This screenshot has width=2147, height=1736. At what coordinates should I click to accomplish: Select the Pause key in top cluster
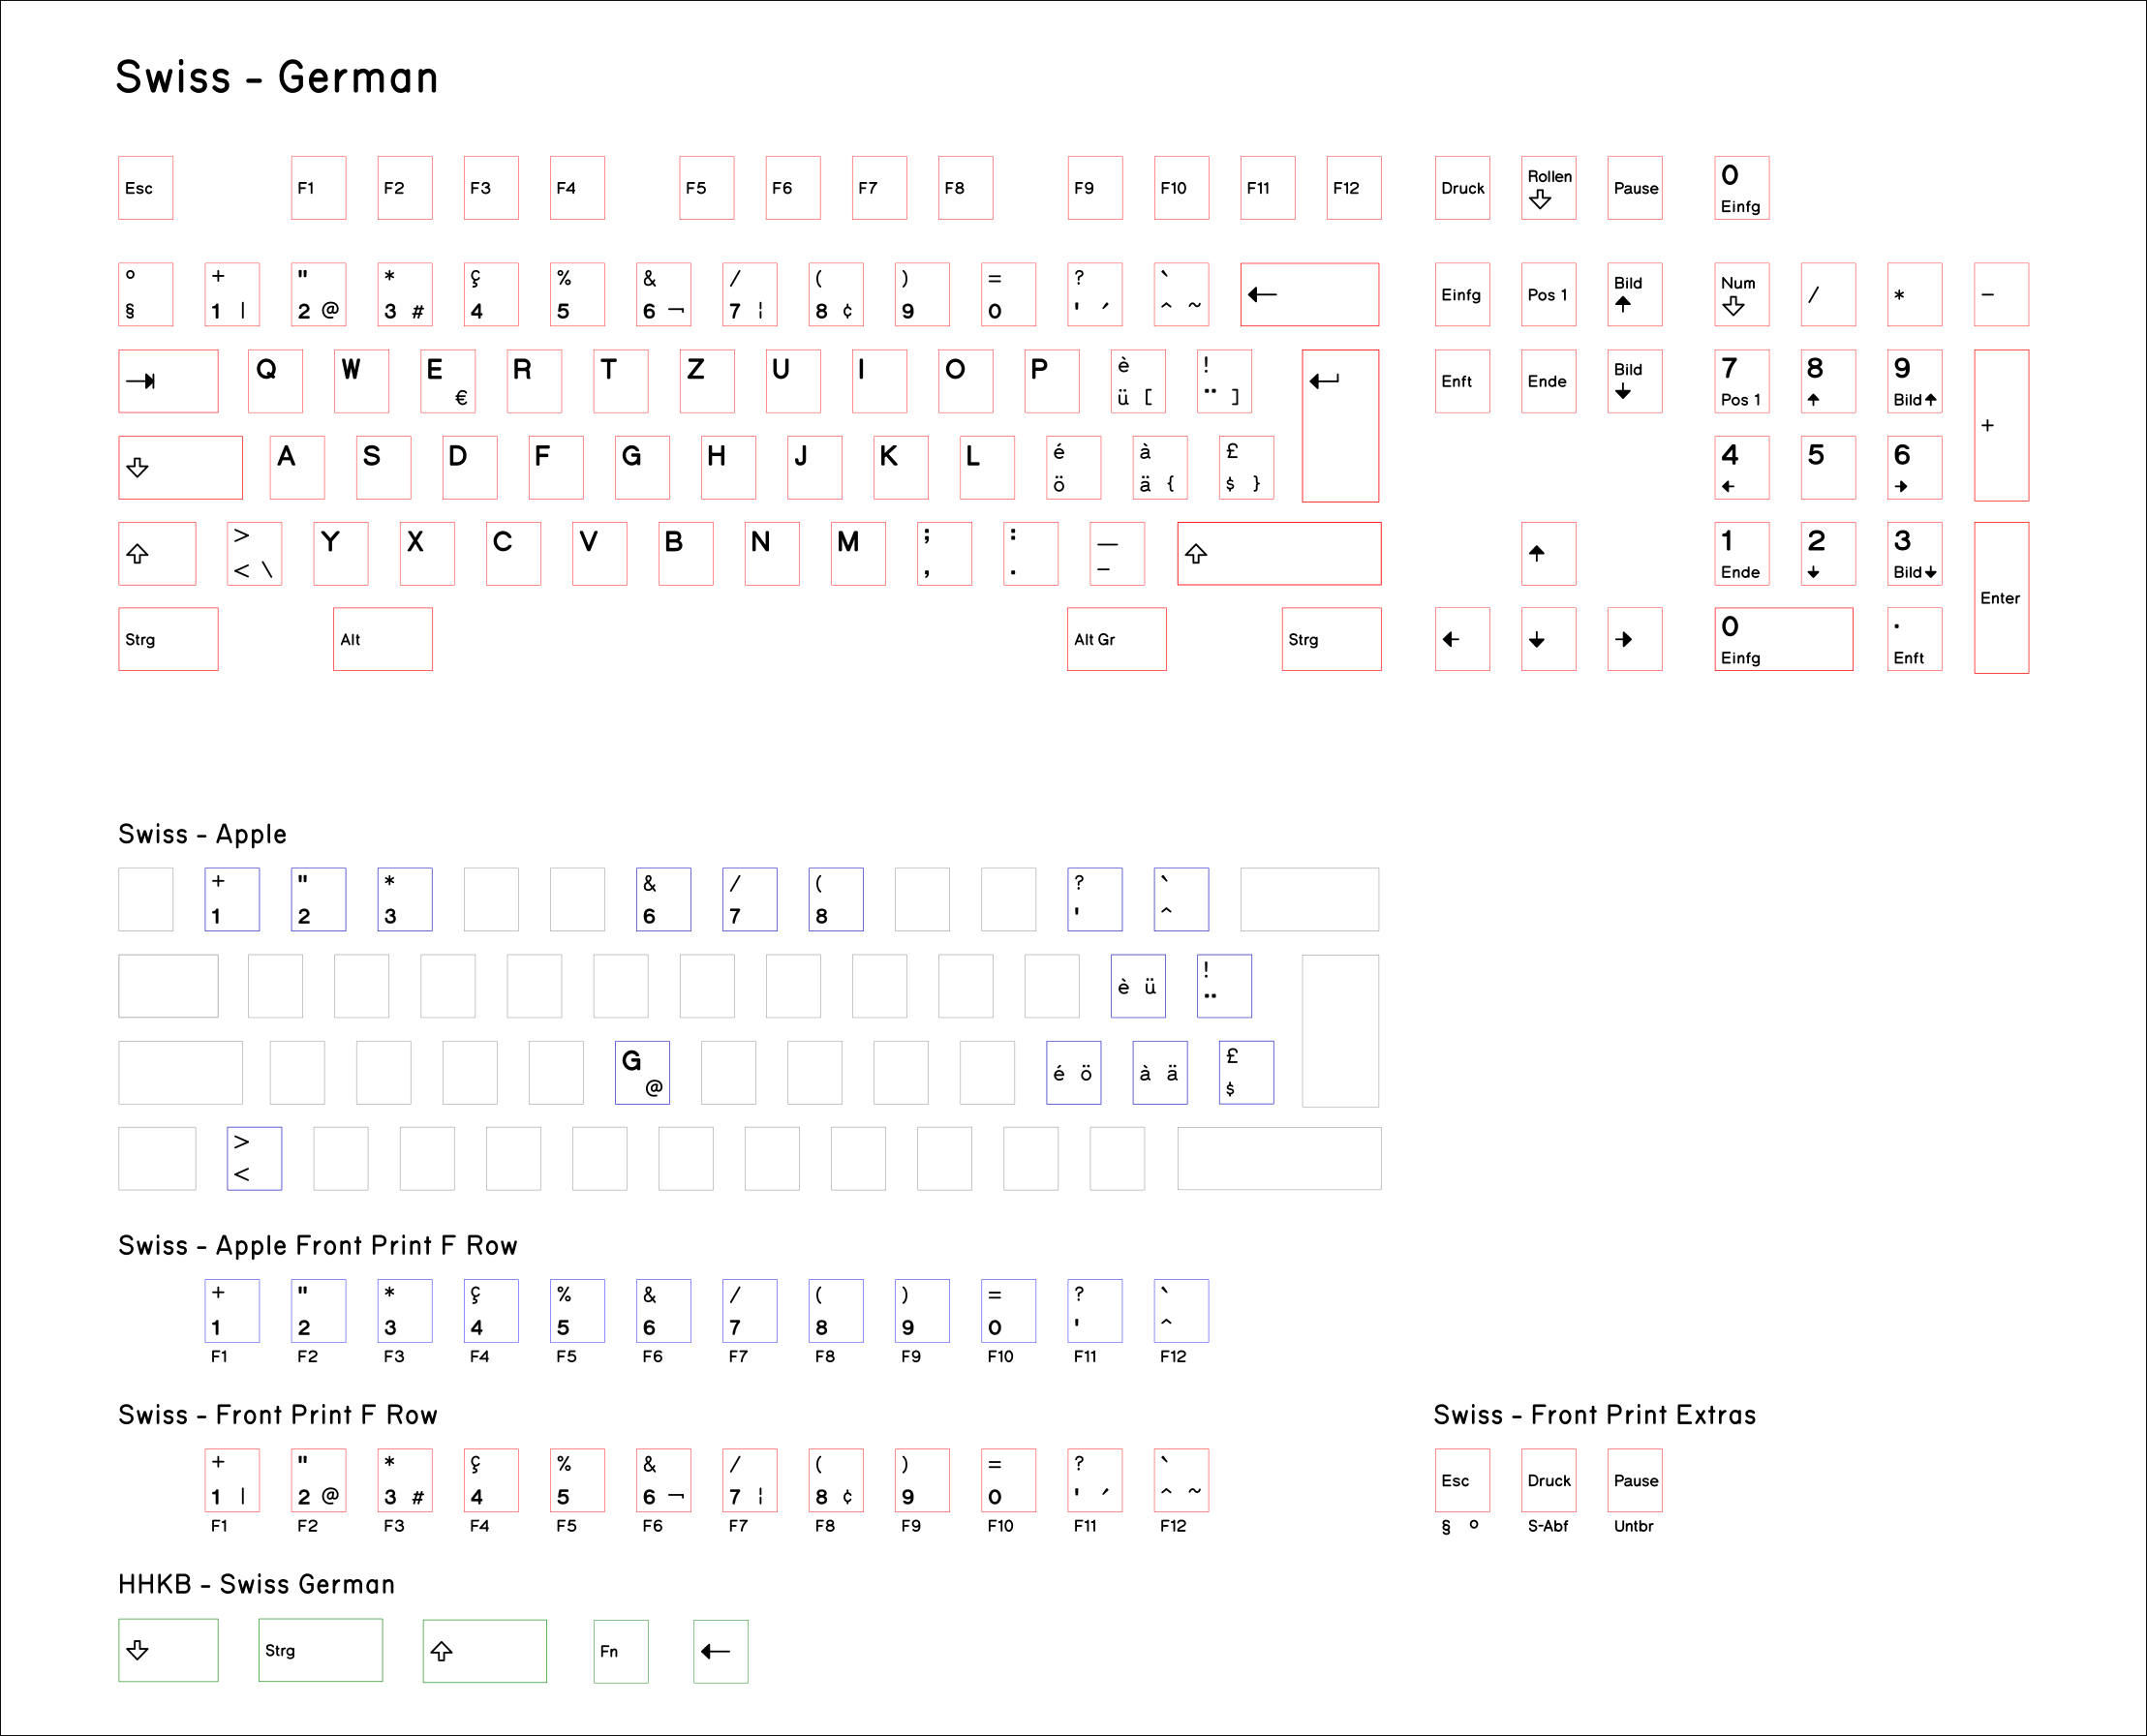[1635, 188]
